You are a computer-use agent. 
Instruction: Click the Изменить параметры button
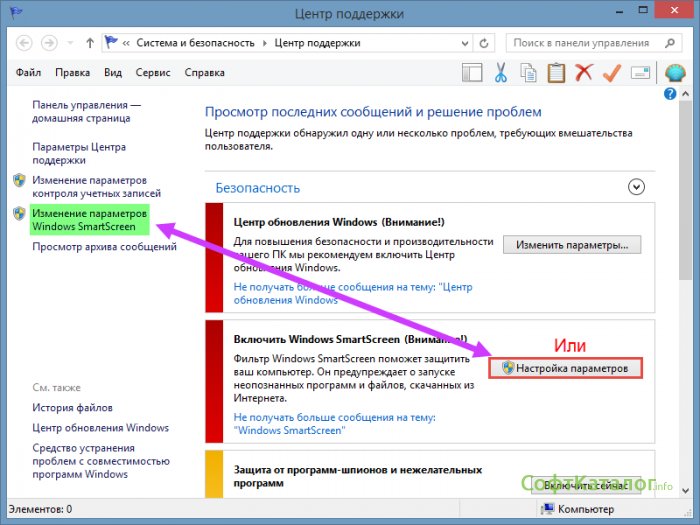[x=571, y=245]
